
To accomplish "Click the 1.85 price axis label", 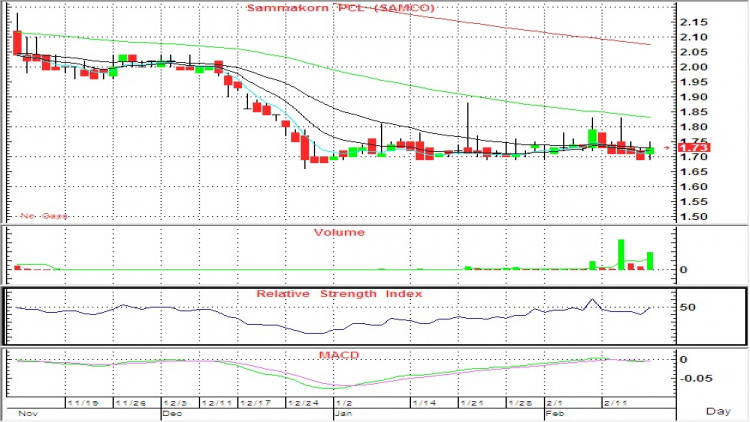I will tap(694, 112).
